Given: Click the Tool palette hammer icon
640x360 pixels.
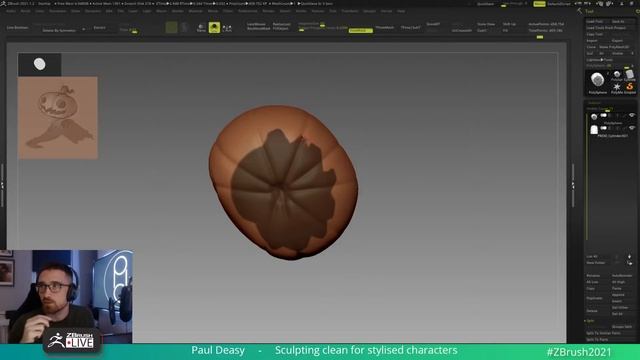Looking at the screenshot, I should (x=580, y=11).
